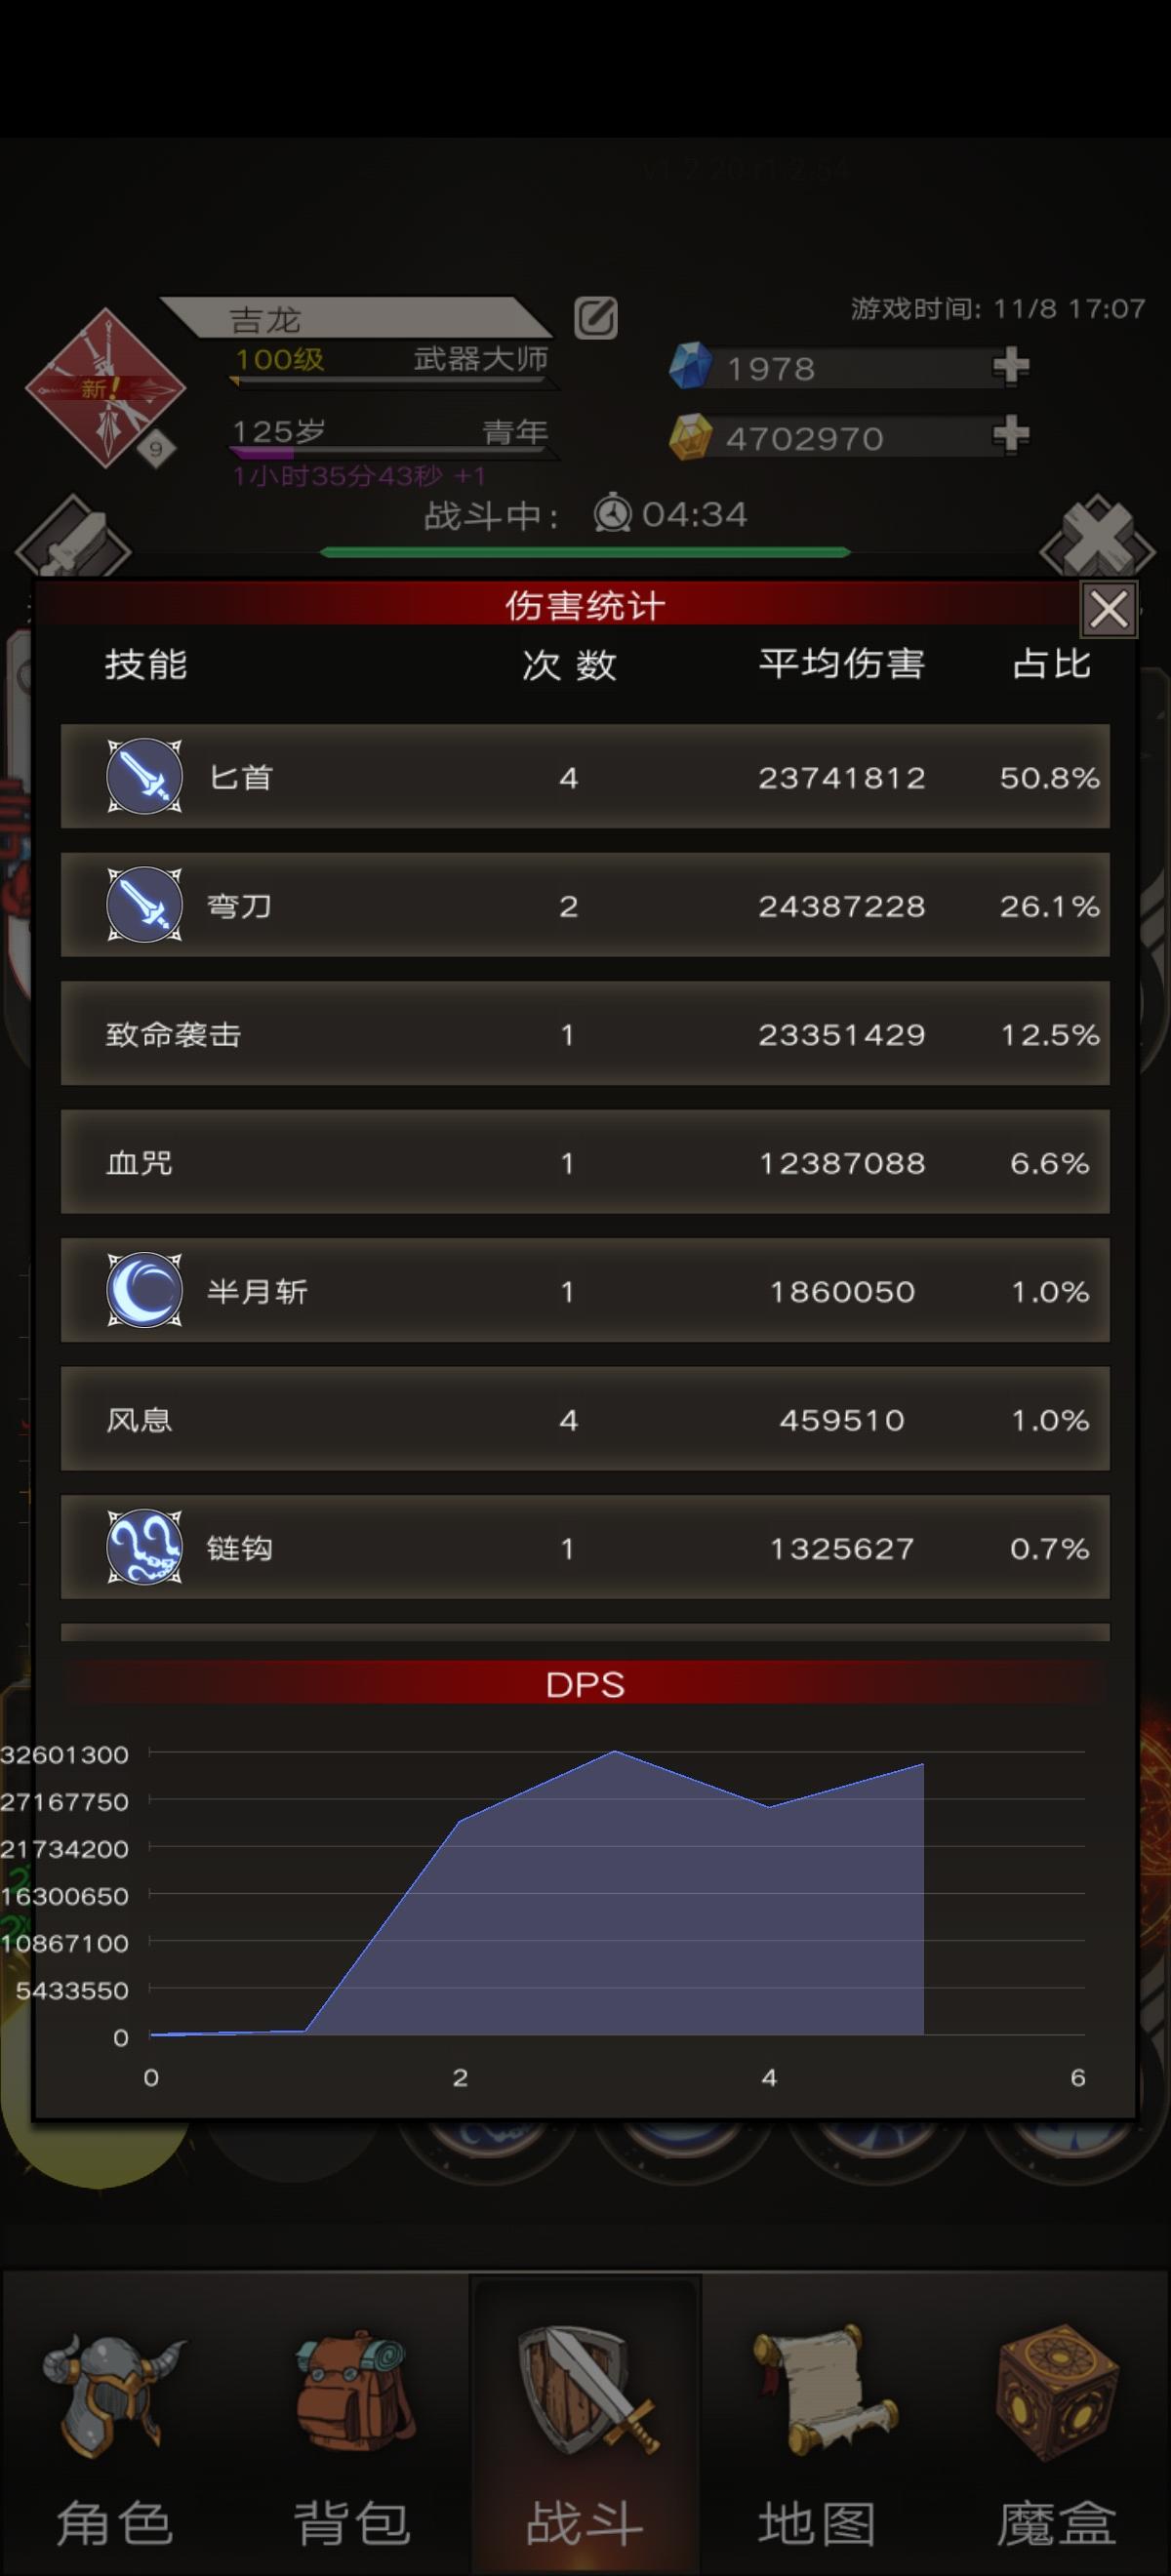
Task: Close the 伤害统计 damage statistics panel
Action: [x=1108, y=609]
